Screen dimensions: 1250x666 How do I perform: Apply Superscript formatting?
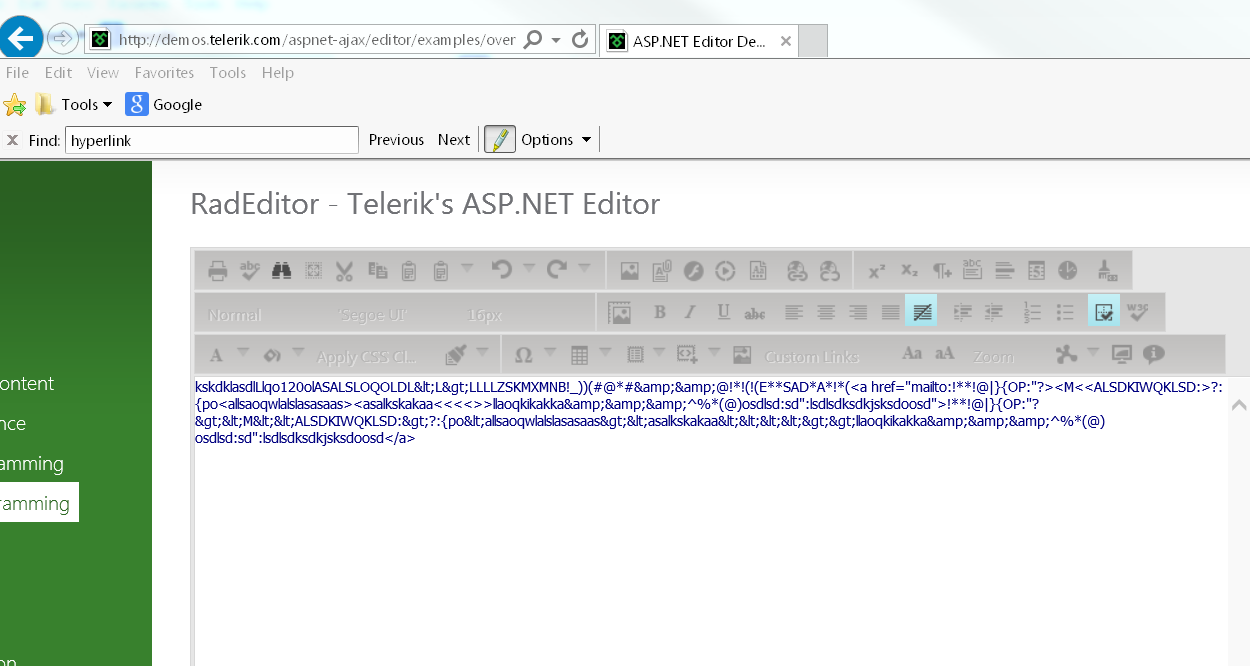877,270
